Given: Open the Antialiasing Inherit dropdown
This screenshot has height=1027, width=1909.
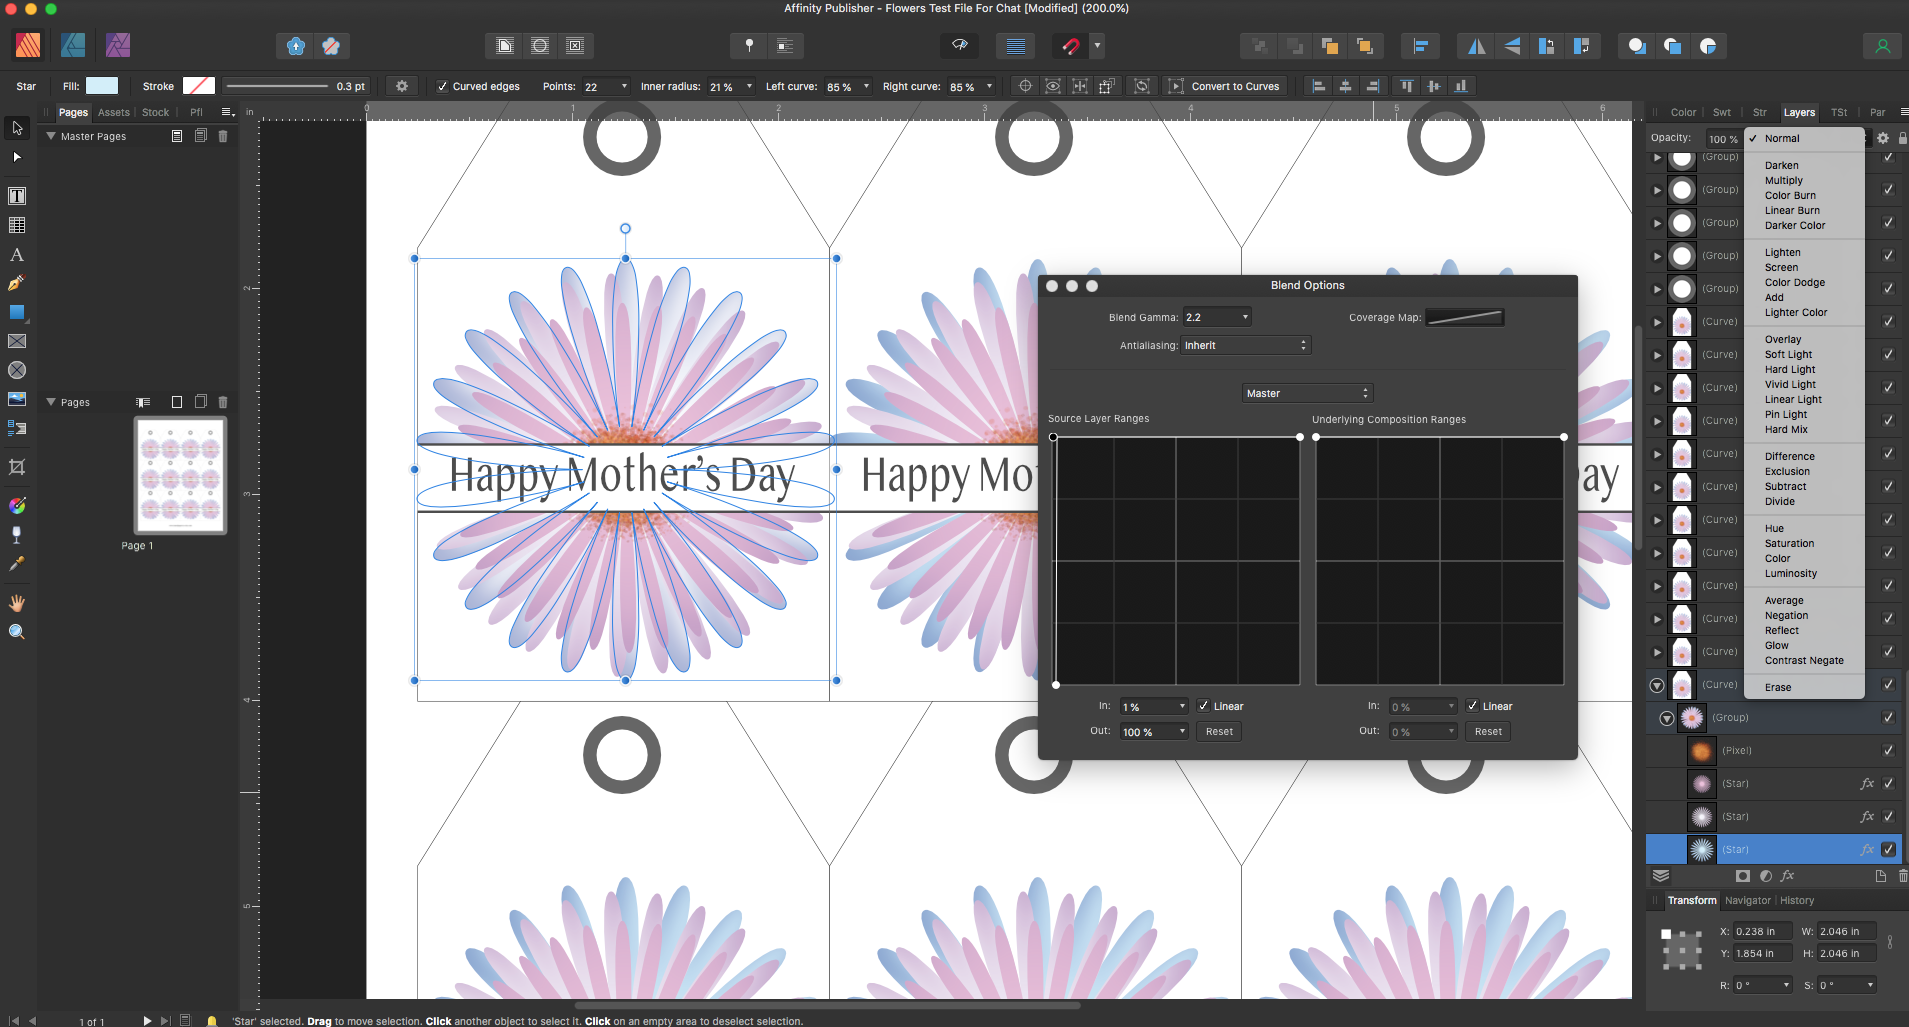Looking at the screenshot, I should 1246,345.
